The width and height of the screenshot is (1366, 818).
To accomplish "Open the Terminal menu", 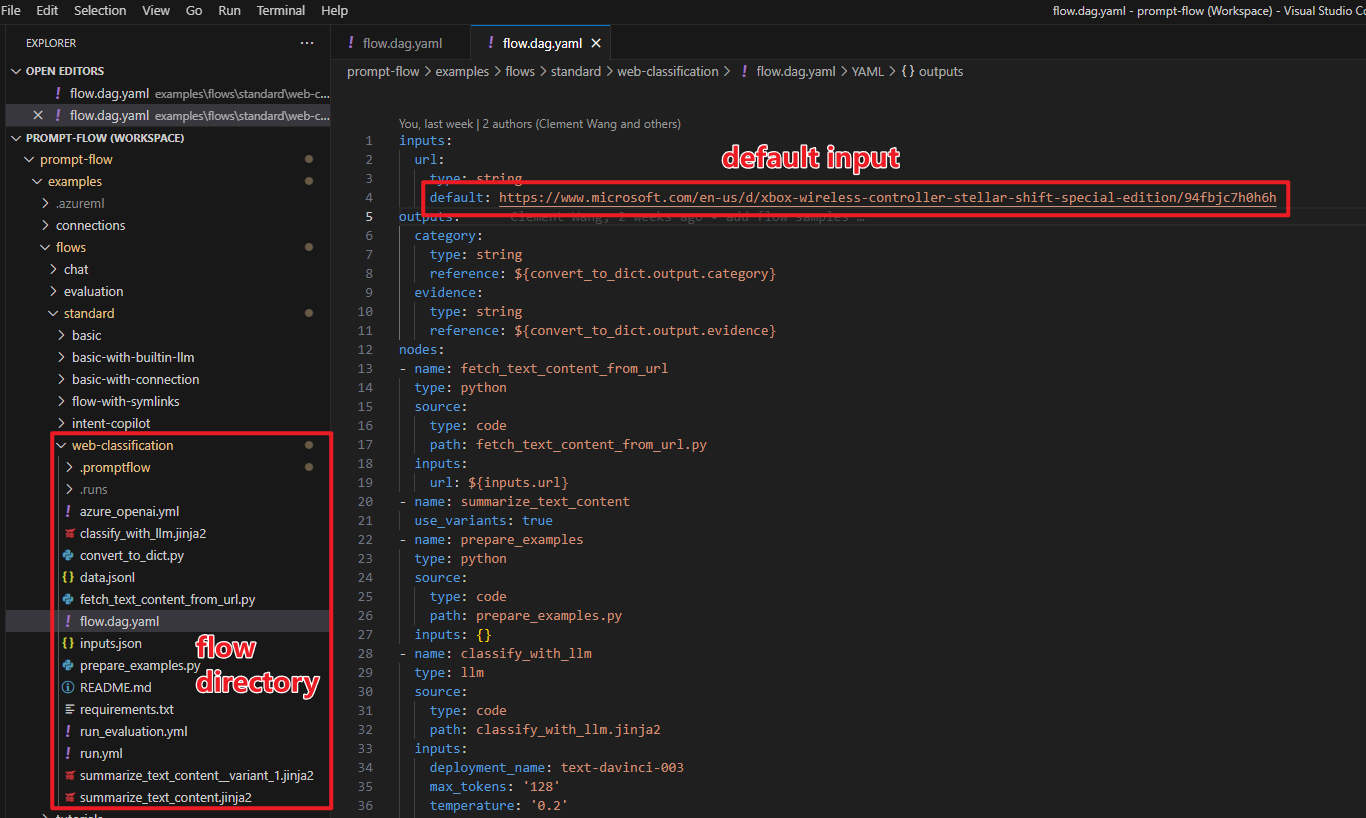I will tap(281, 10).
